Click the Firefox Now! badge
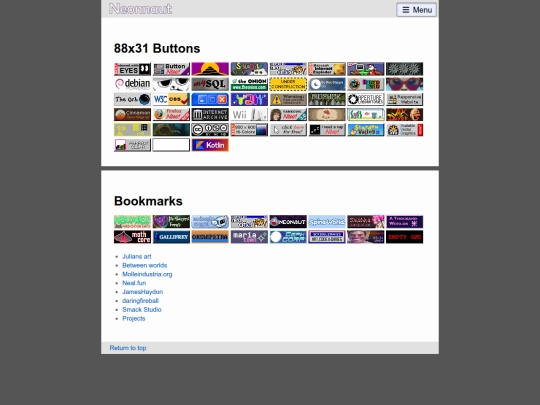Viewport: 540px width, 405px height. coord(171,115)
